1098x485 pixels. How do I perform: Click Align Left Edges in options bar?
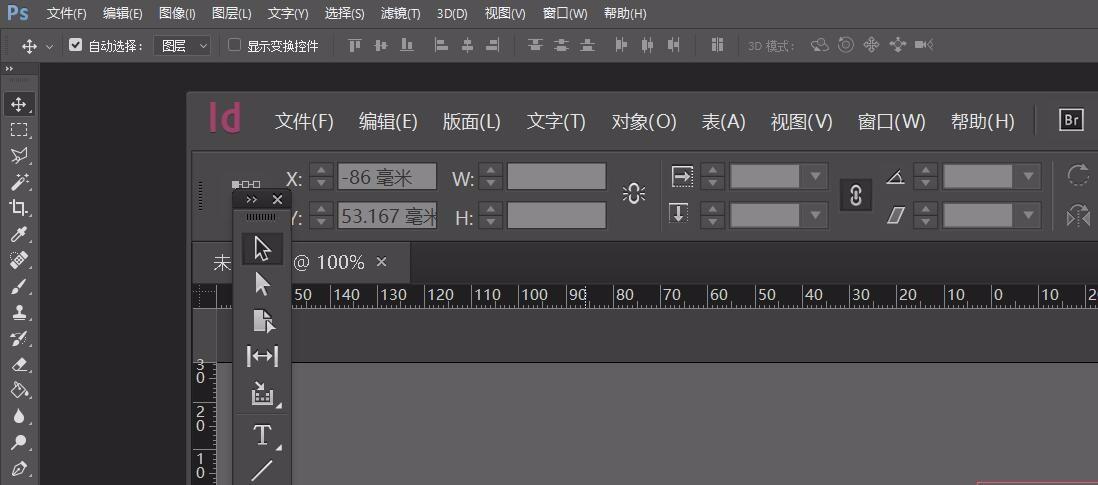point(441,45)
